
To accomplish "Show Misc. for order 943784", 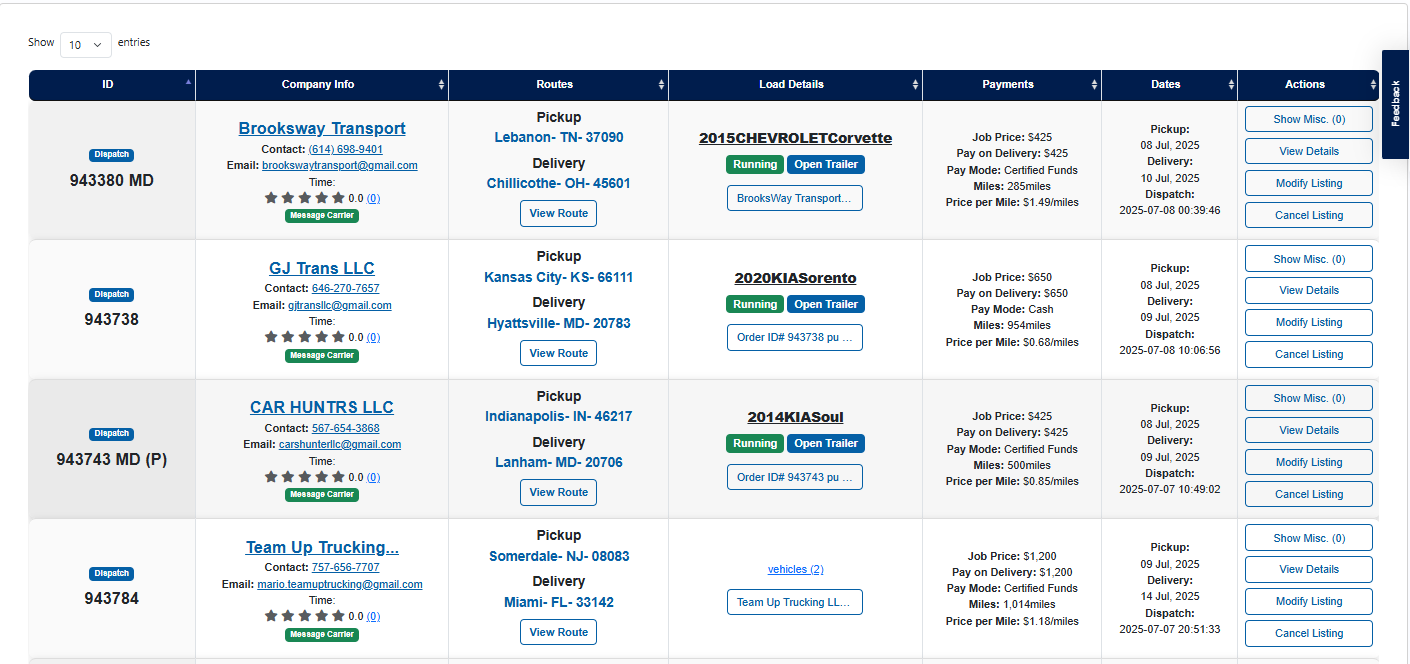I will point(1309,538).
